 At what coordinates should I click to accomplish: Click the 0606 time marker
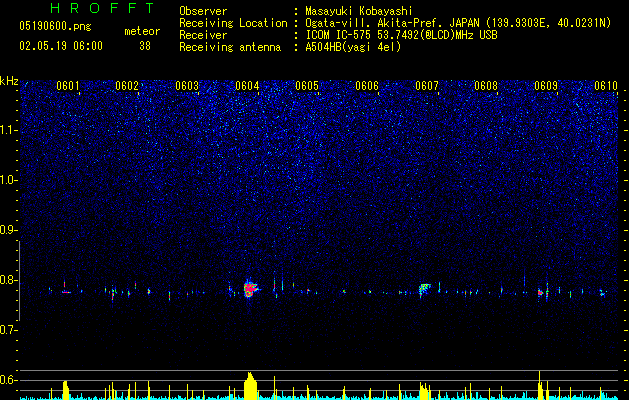click(367, 86)
